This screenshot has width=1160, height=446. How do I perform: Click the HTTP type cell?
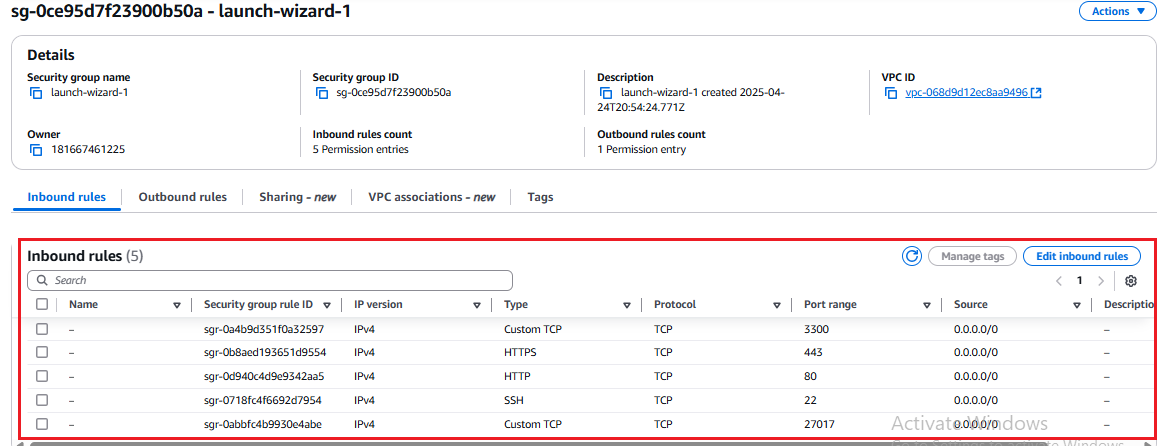point(517,376)
